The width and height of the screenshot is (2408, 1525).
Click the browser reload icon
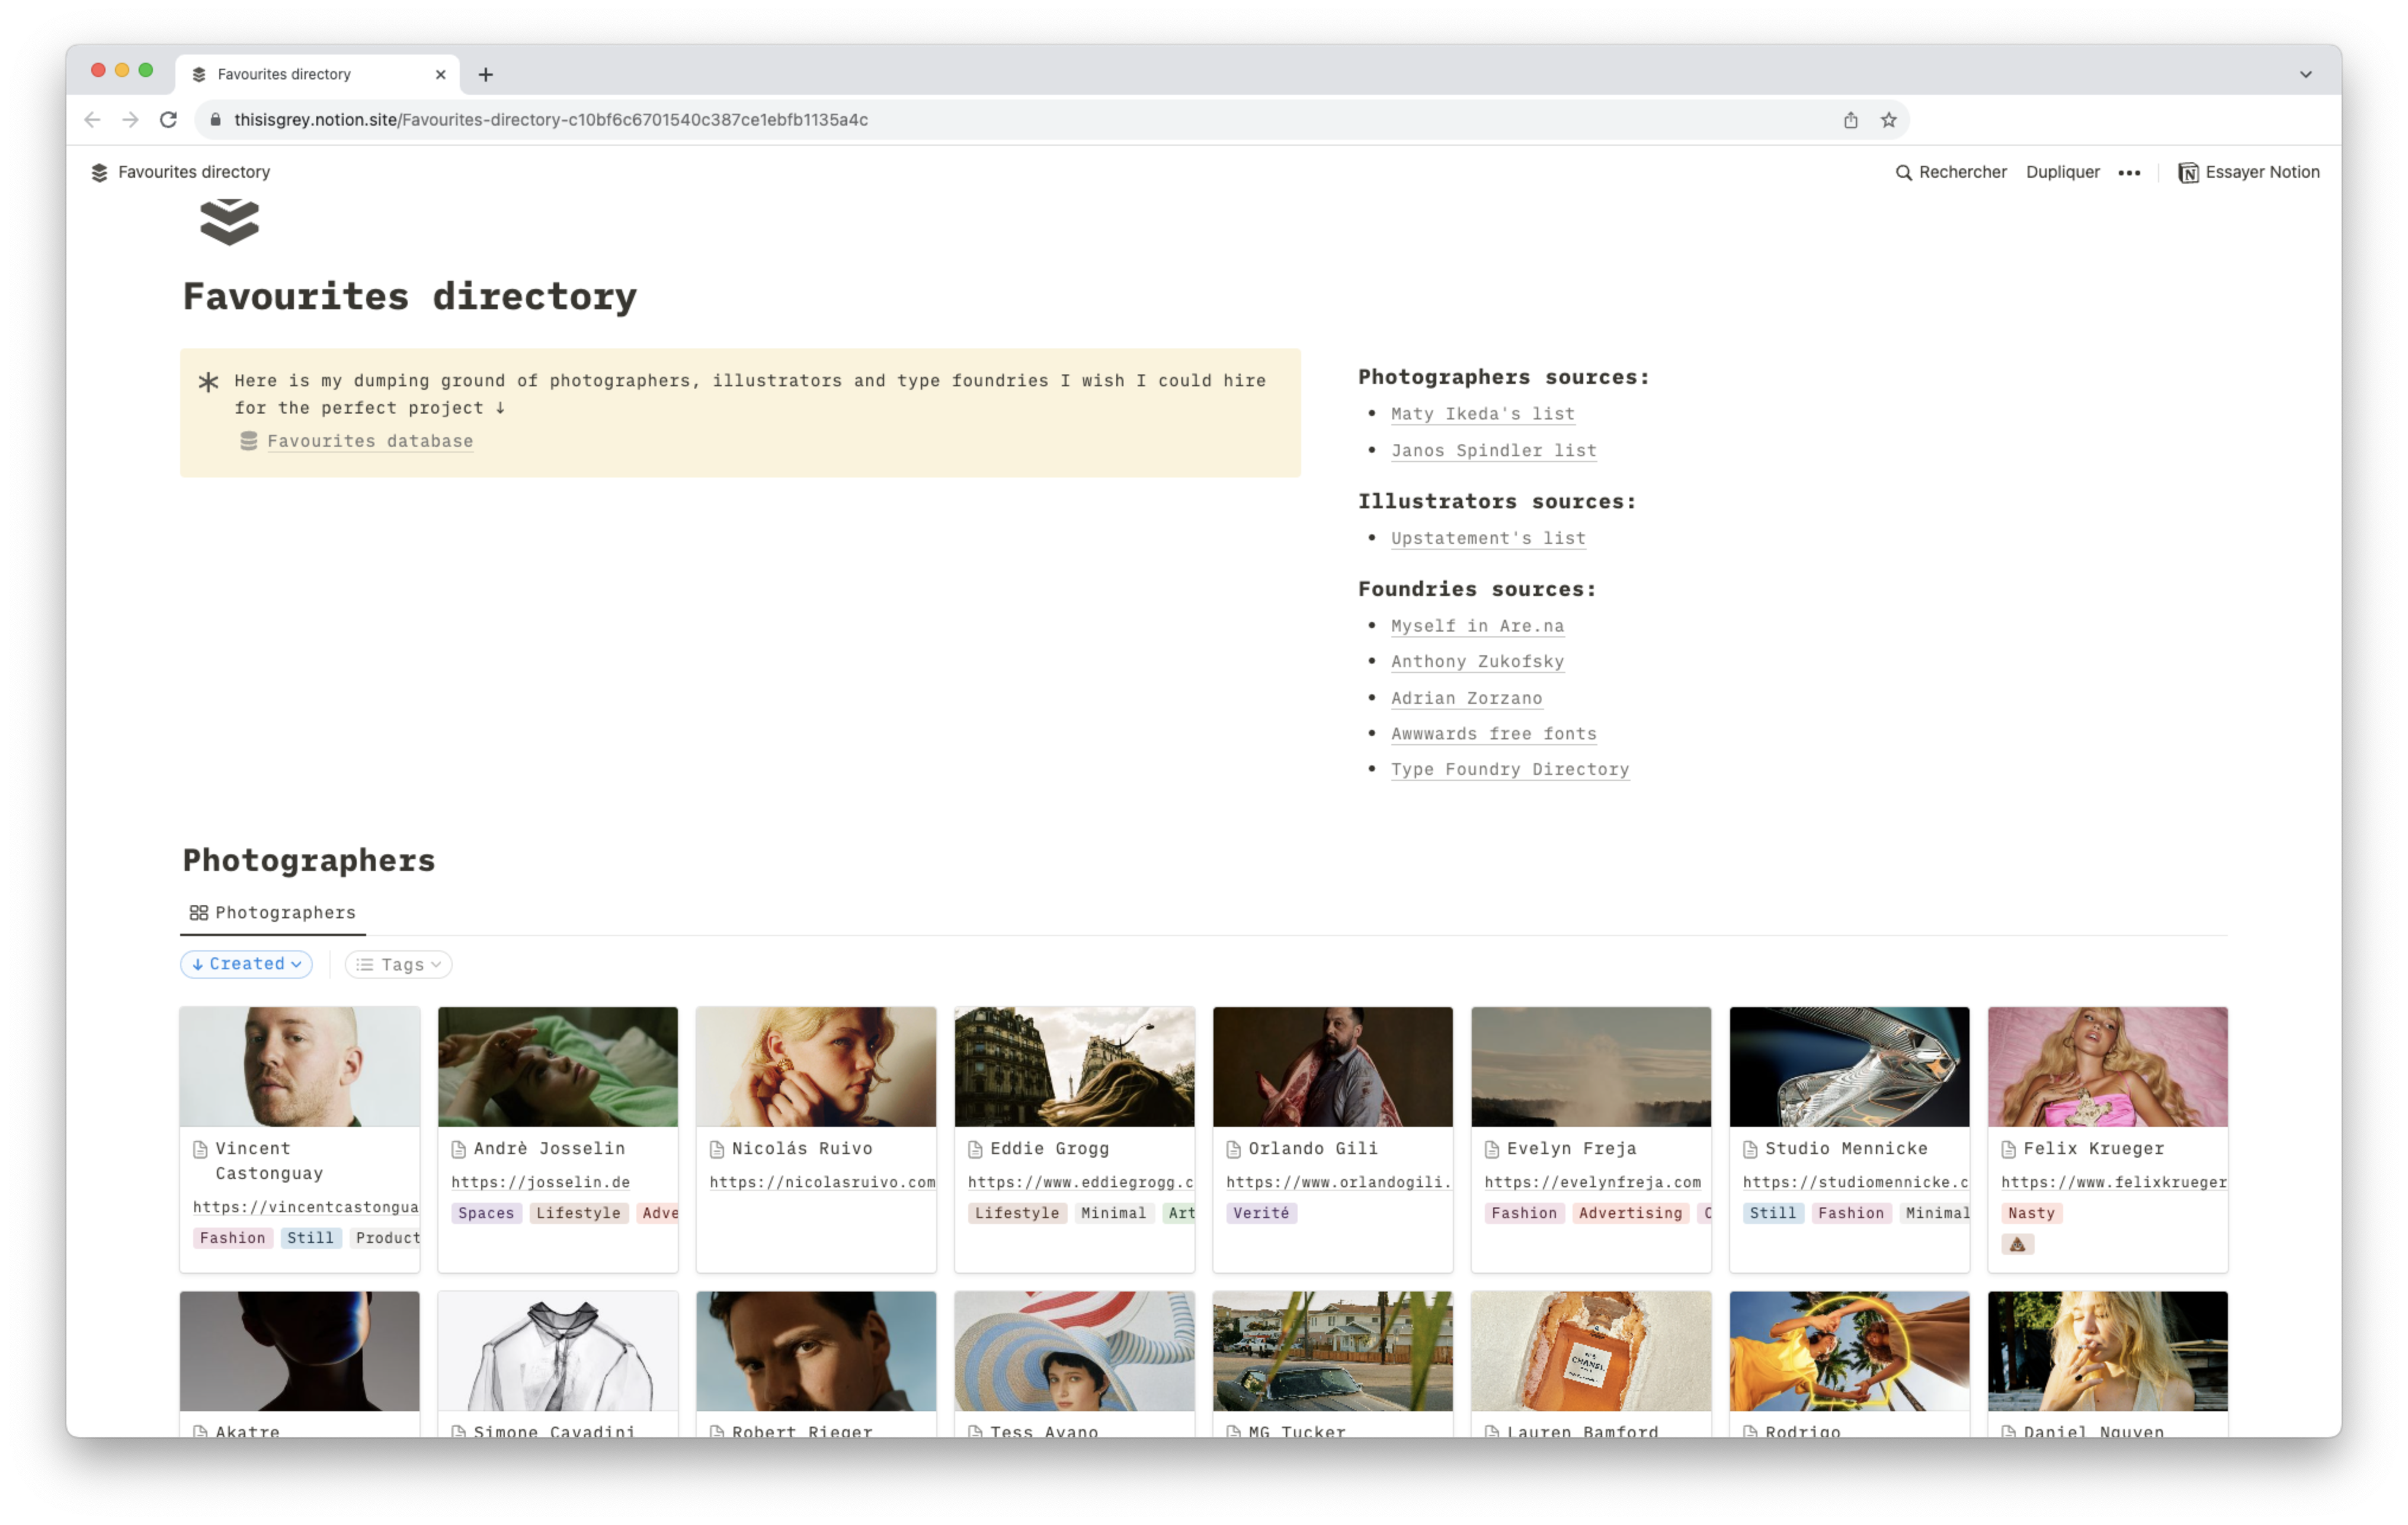click(x=168, y=120)
